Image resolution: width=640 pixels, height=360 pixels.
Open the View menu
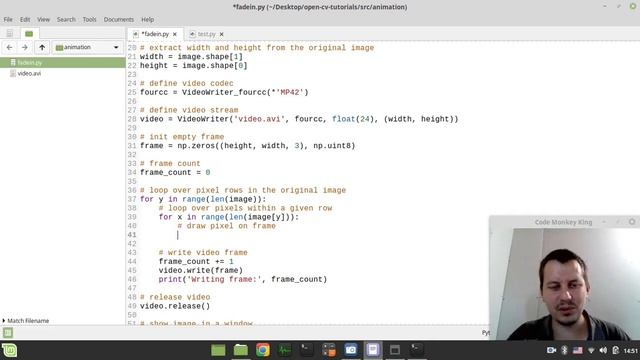pyautogui.click(x=43, y=20)
